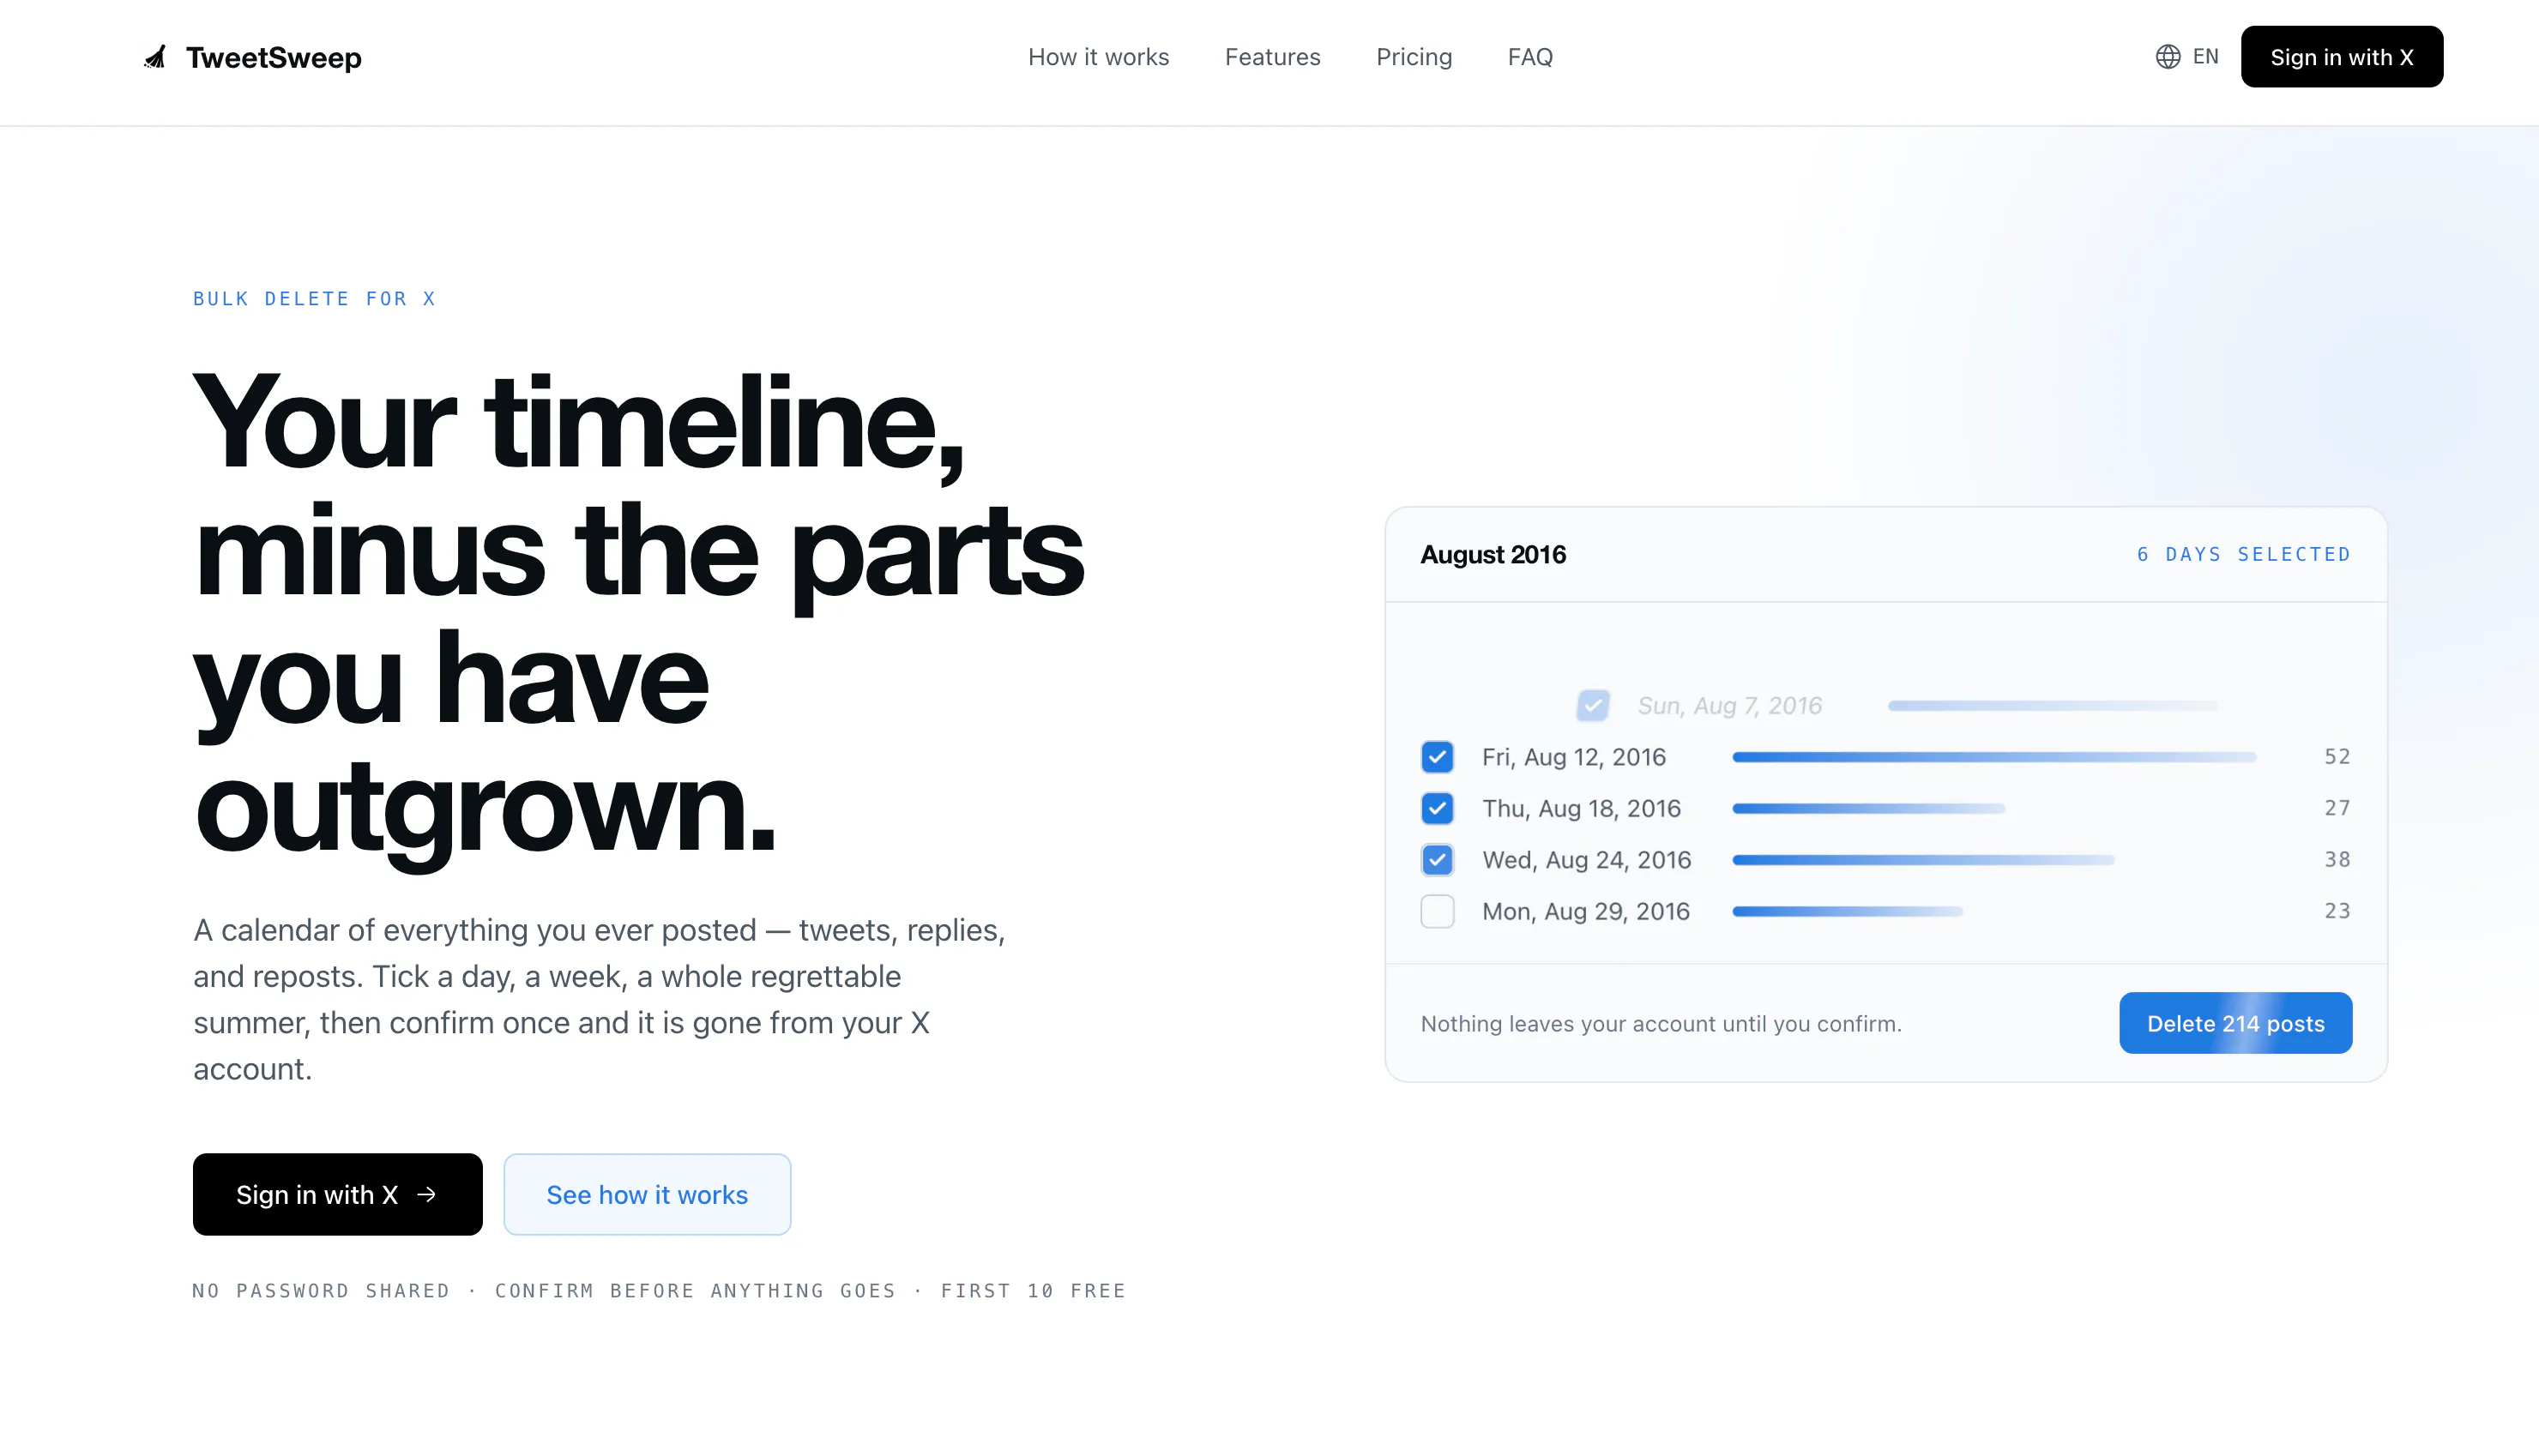The height and width of the screenshot is (1456, 2539).
Task: Click the FIRST 10 FREE text
Action: coord(1033,1290)
